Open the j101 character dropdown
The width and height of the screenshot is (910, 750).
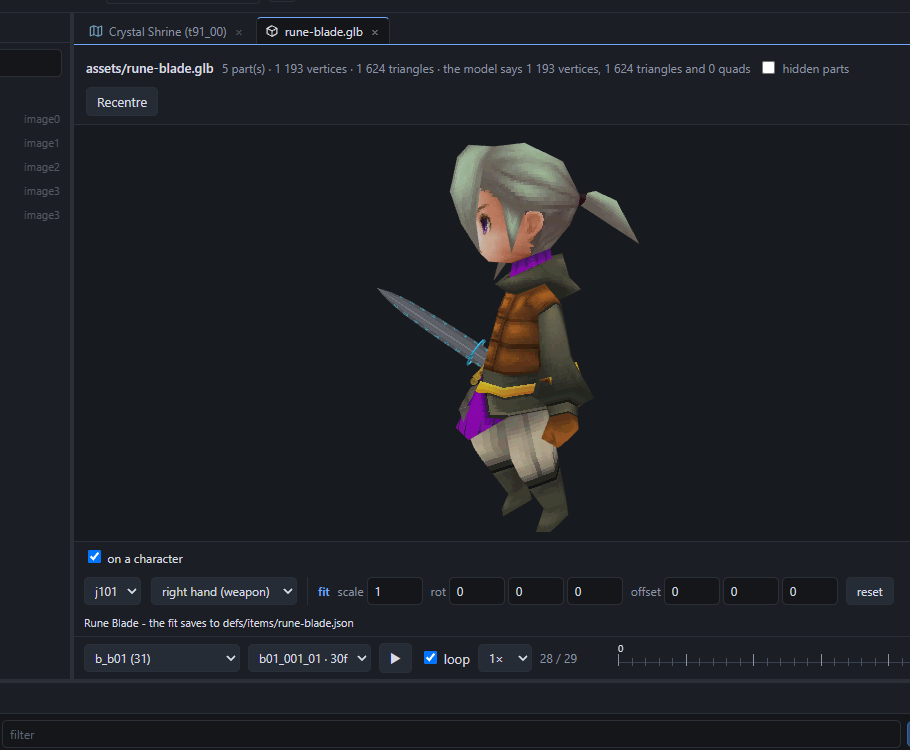pyautogui.click(x=113, y=592)
